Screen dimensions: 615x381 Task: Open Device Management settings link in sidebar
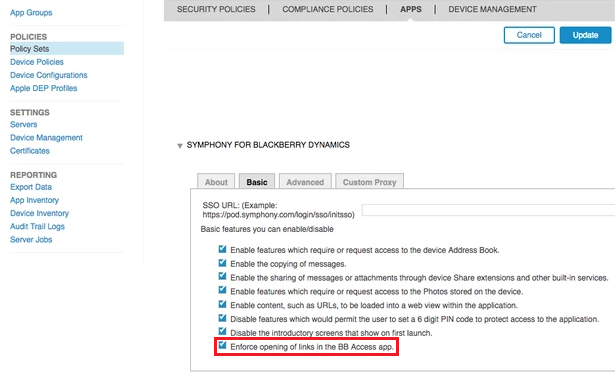[46, 138]
